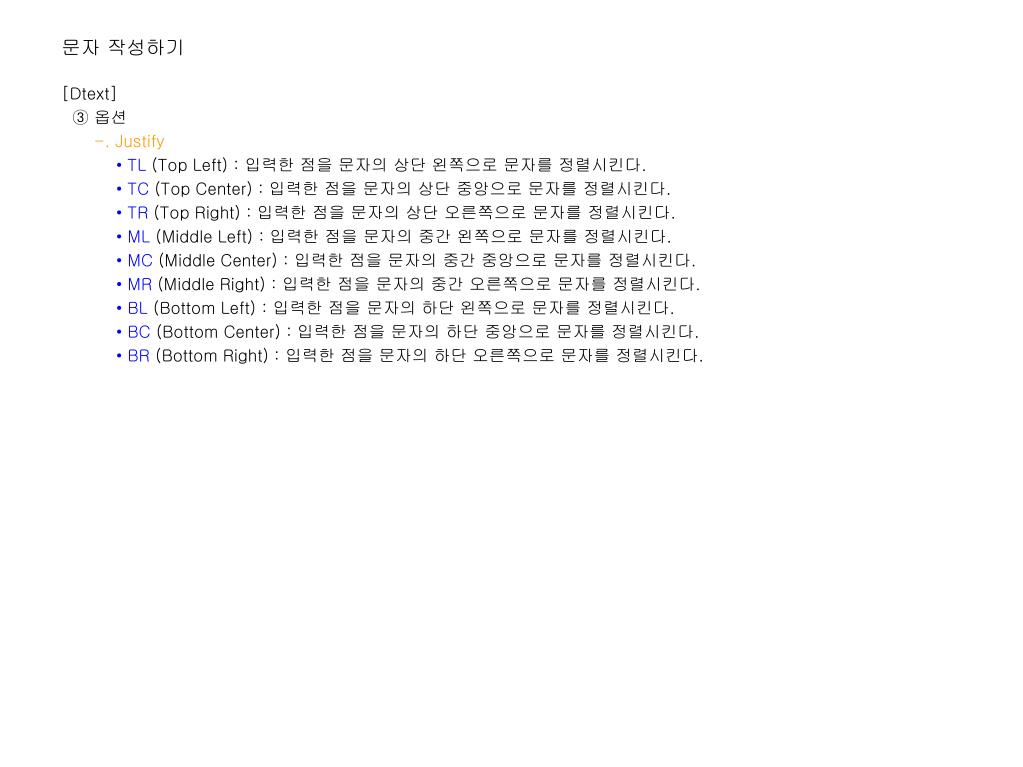
Task: Click '하단 중앙으로' in the BC line
Action: pyautogui.click(x=498, y=332)
